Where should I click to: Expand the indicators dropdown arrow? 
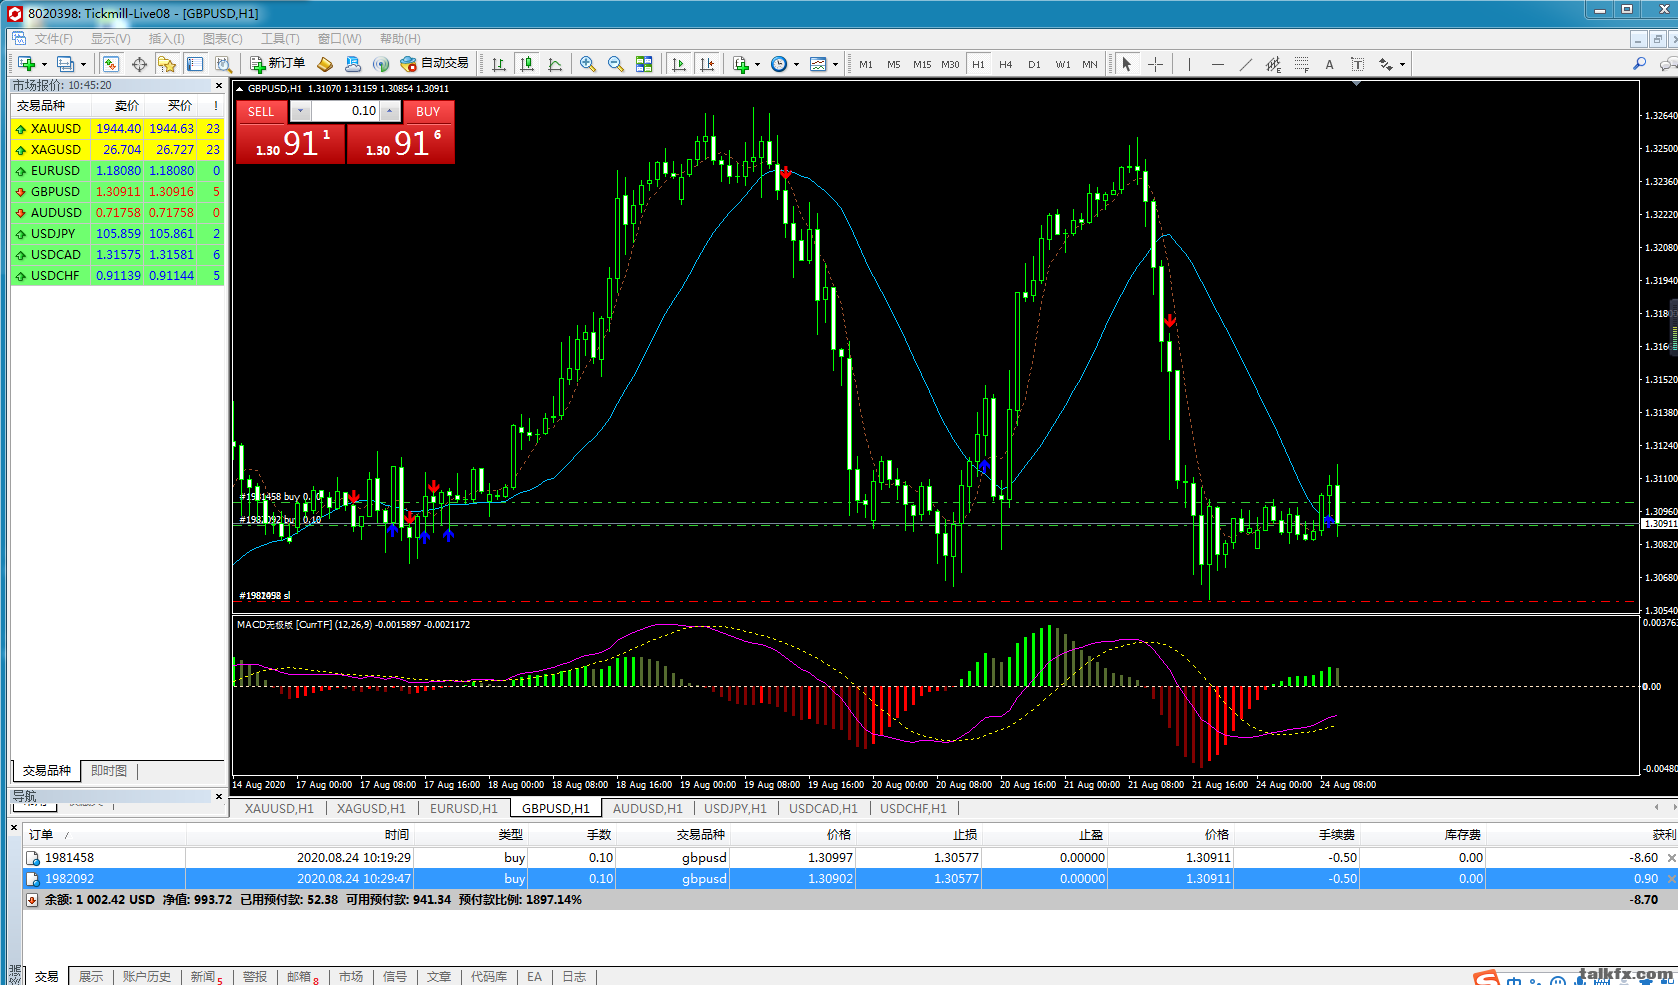pyautogui.click(x=757, y=64)
